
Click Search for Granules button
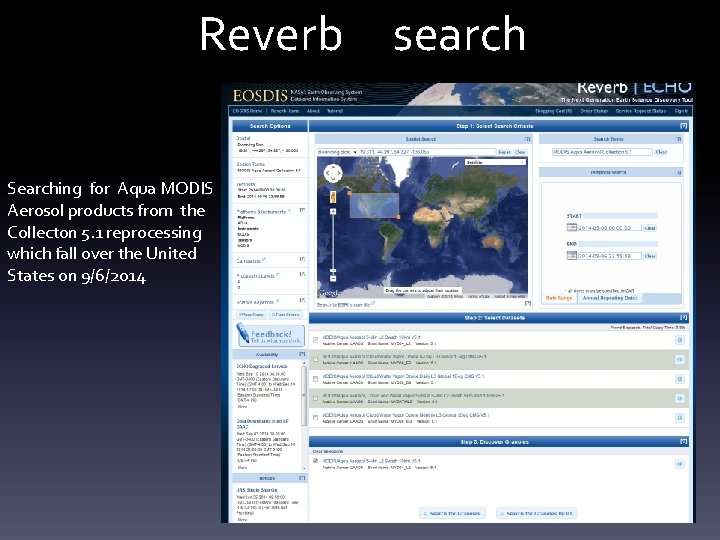click(x=452, y=513)
